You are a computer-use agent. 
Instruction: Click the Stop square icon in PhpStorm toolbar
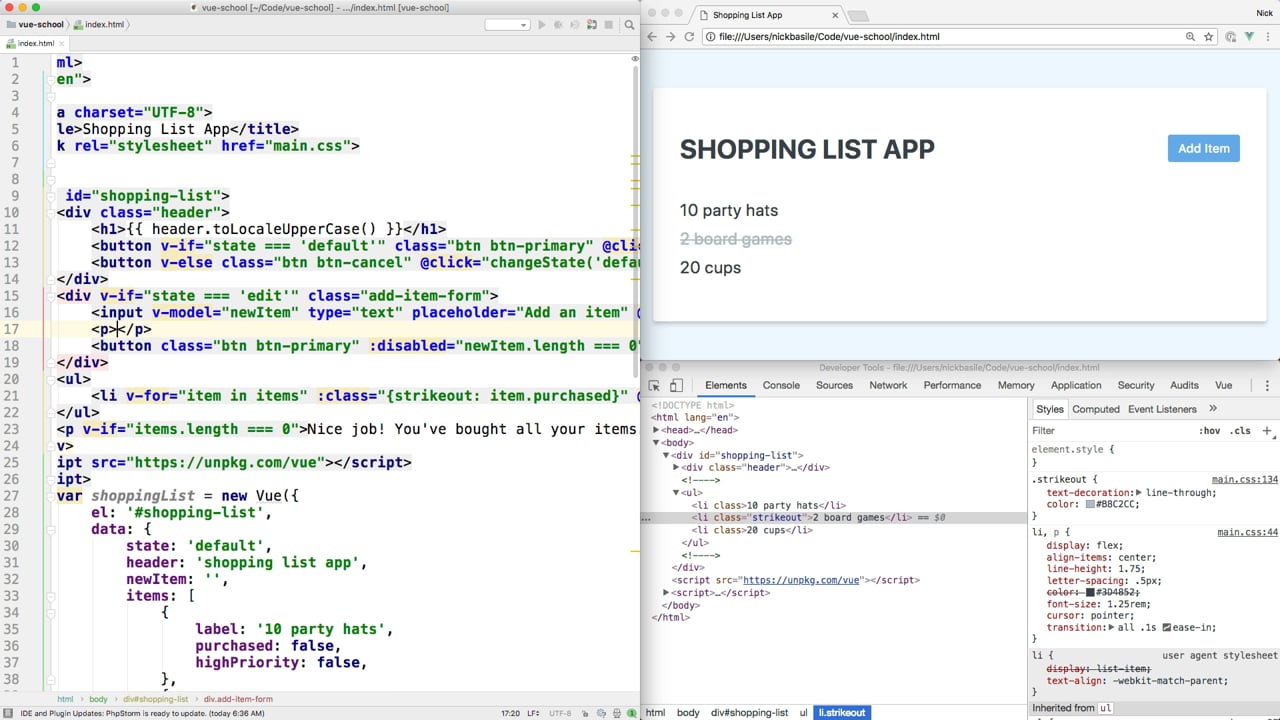click(608, 24)
